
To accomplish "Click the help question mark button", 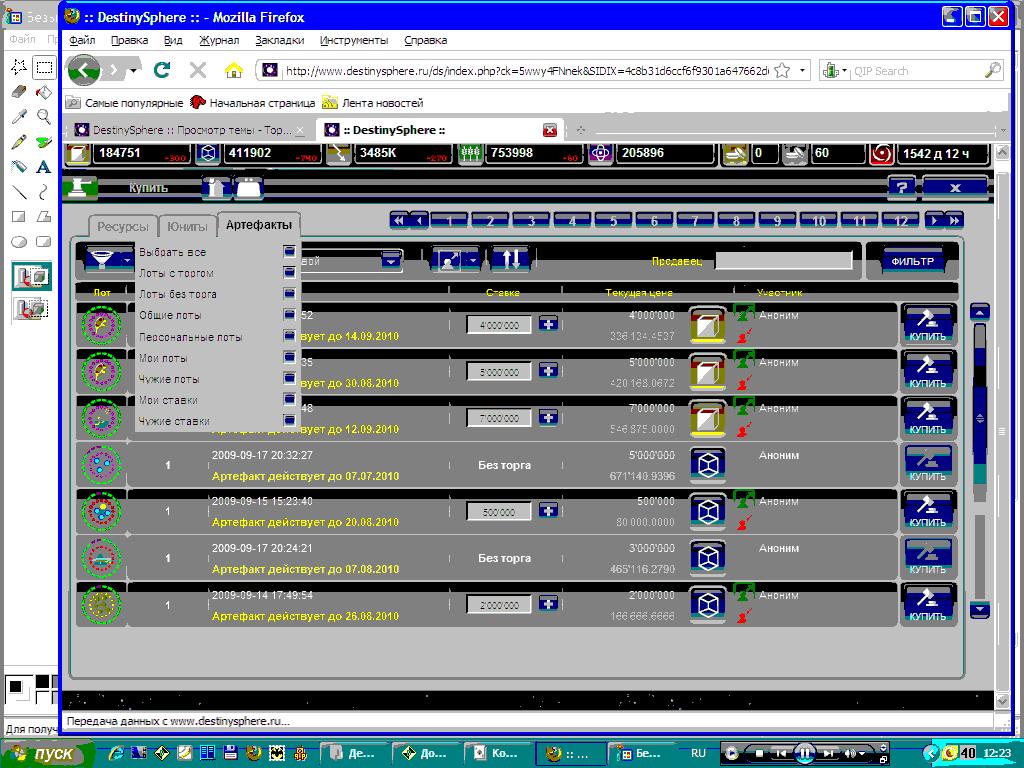I will pos(901,187).
